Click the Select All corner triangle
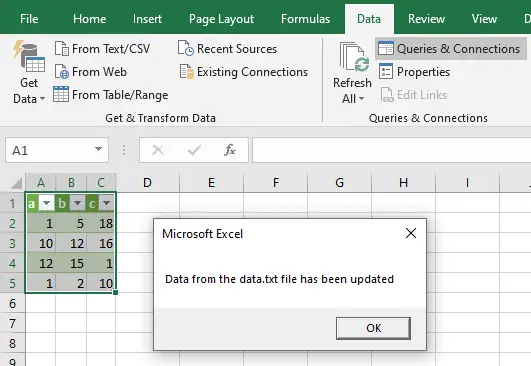Viewport: 531px width, 366px height. [x=16, y=183]
